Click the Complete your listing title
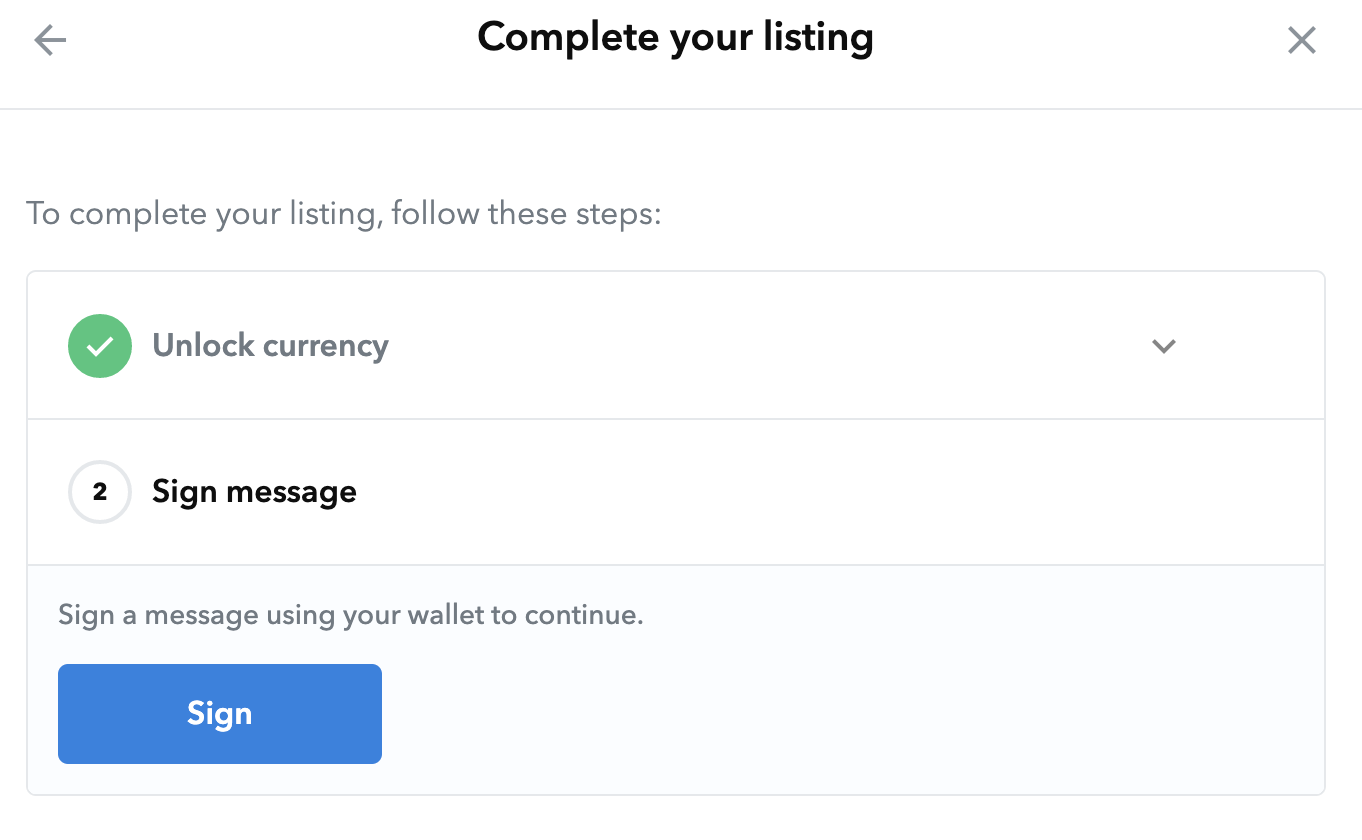The width and height of the screenshot is (1362, 840). point(675,37)
